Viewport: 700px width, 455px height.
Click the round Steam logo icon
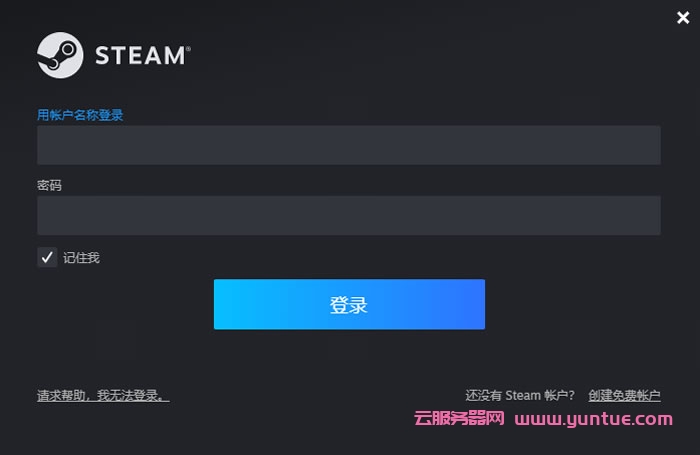tap(60, 55)
